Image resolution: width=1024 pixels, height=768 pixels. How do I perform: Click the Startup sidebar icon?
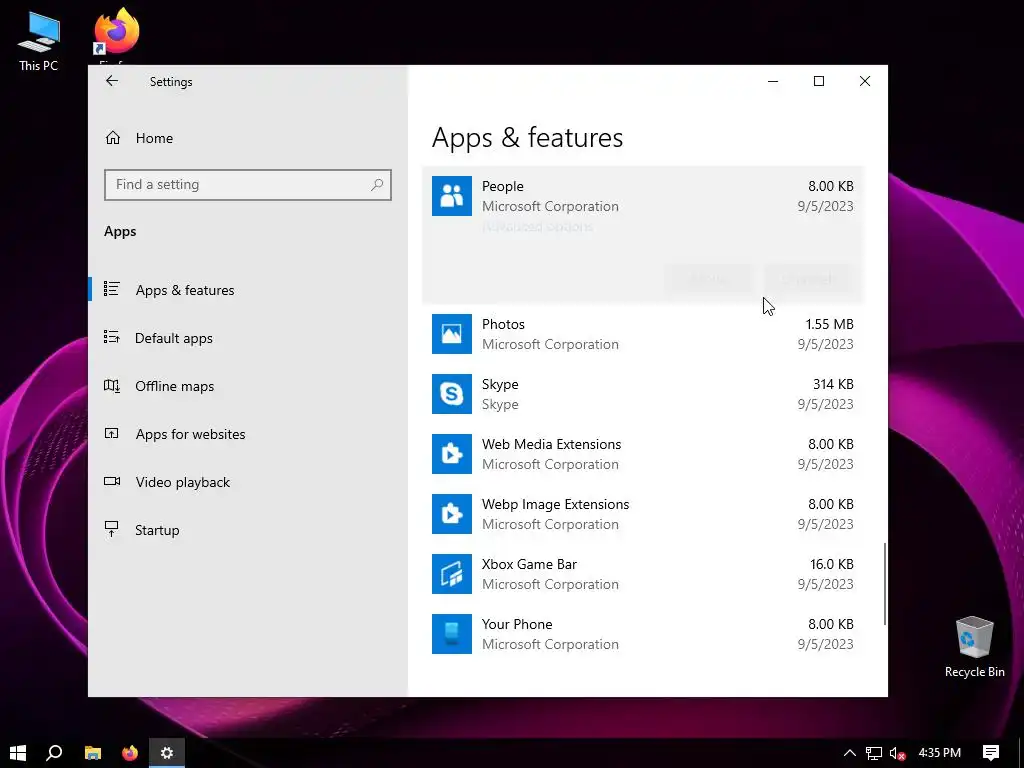pos(112,529)
